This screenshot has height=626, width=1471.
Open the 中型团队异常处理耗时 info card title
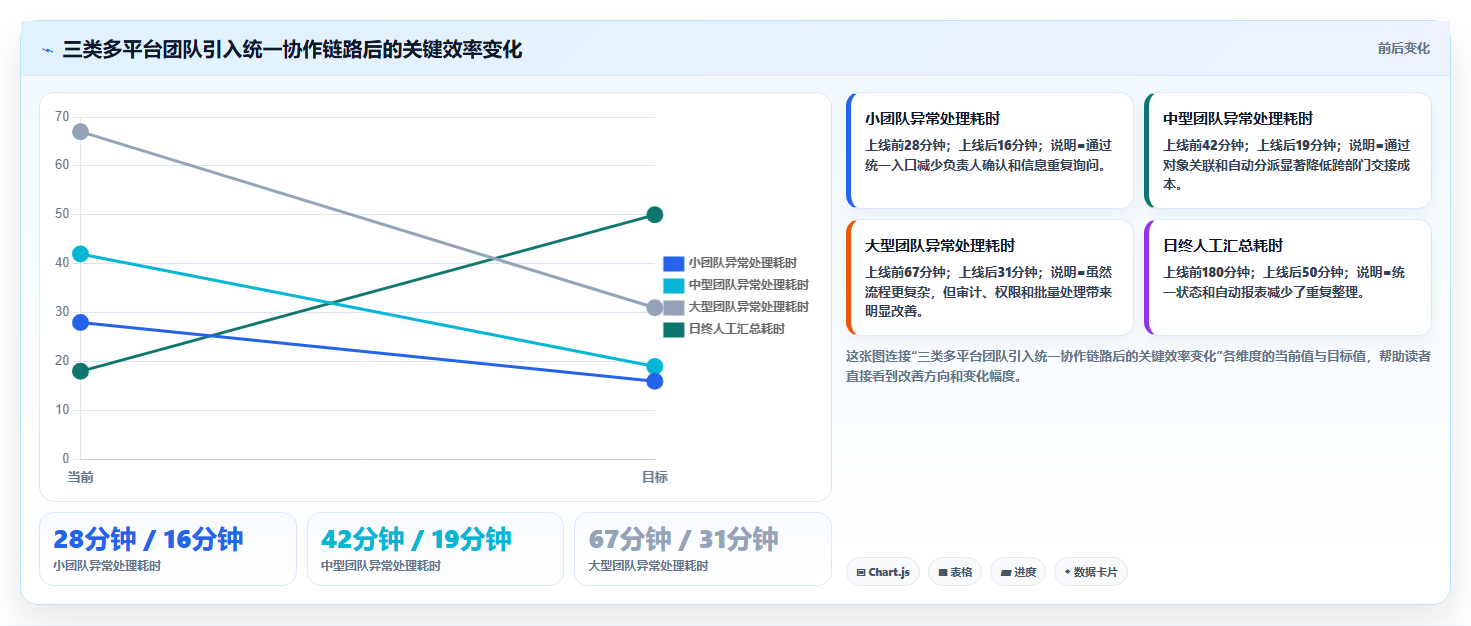point(1238,118)
